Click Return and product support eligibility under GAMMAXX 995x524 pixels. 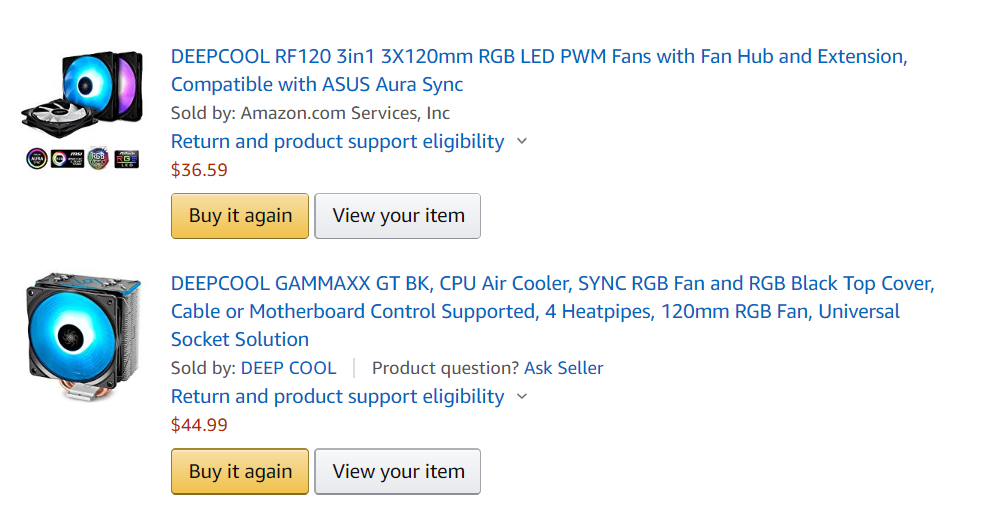coord(338,396)
